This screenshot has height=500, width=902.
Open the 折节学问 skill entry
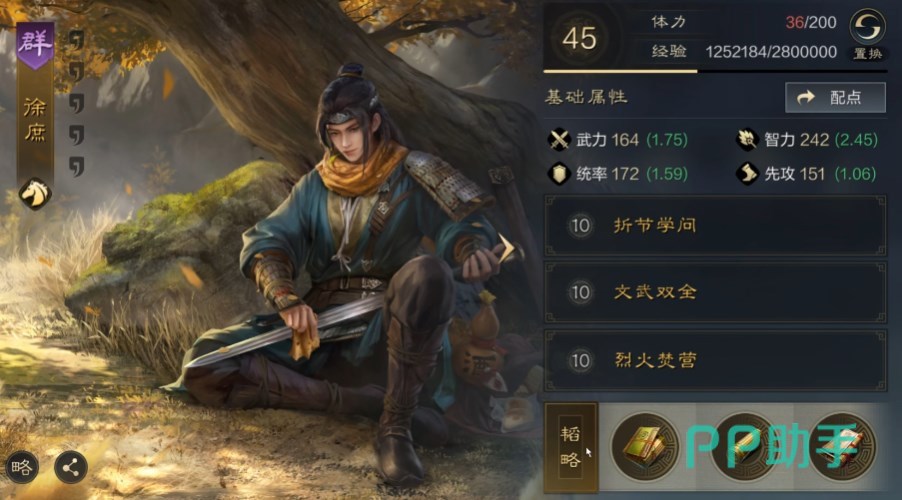pyautogui.click(x=715, y=225)
